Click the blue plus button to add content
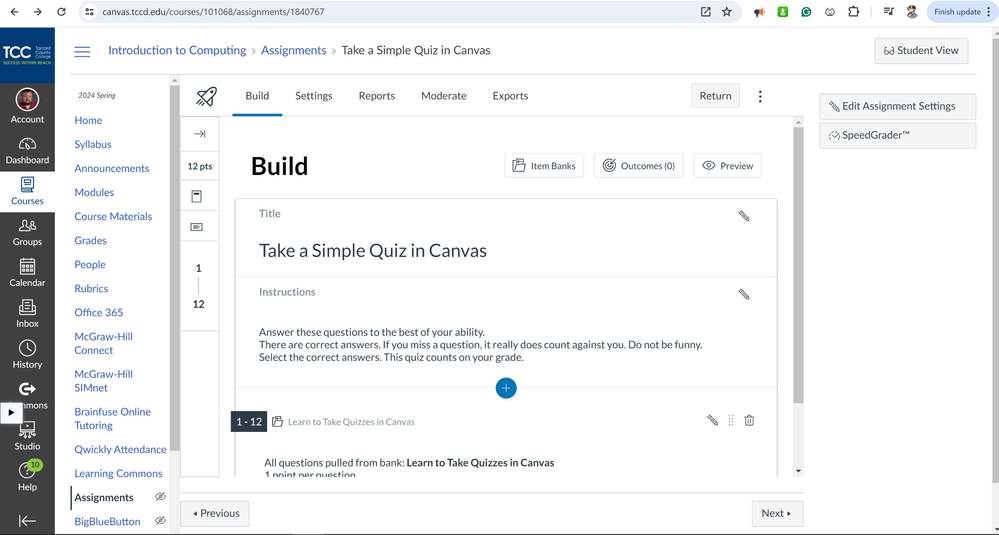 (x=506, y=388)
